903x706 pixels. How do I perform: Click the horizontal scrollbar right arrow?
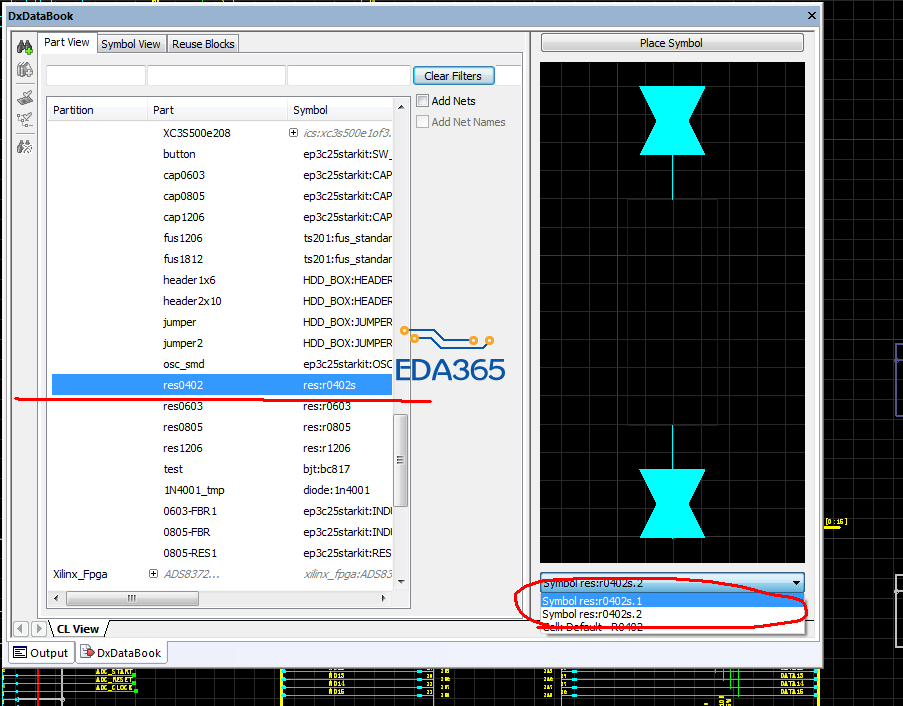point(384,598)
